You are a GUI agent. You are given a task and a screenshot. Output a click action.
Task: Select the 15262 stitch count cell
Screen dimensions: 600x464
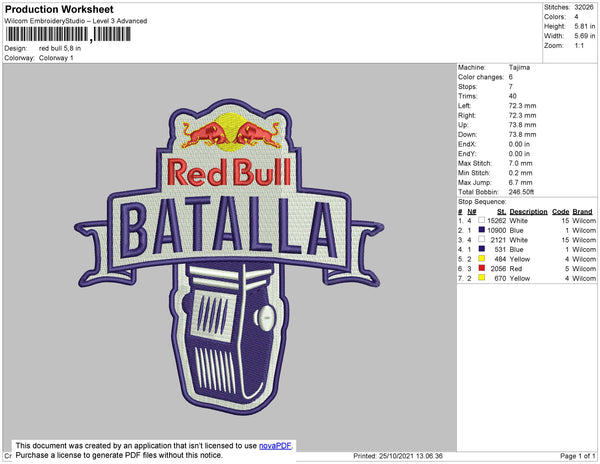coord(496,221)
